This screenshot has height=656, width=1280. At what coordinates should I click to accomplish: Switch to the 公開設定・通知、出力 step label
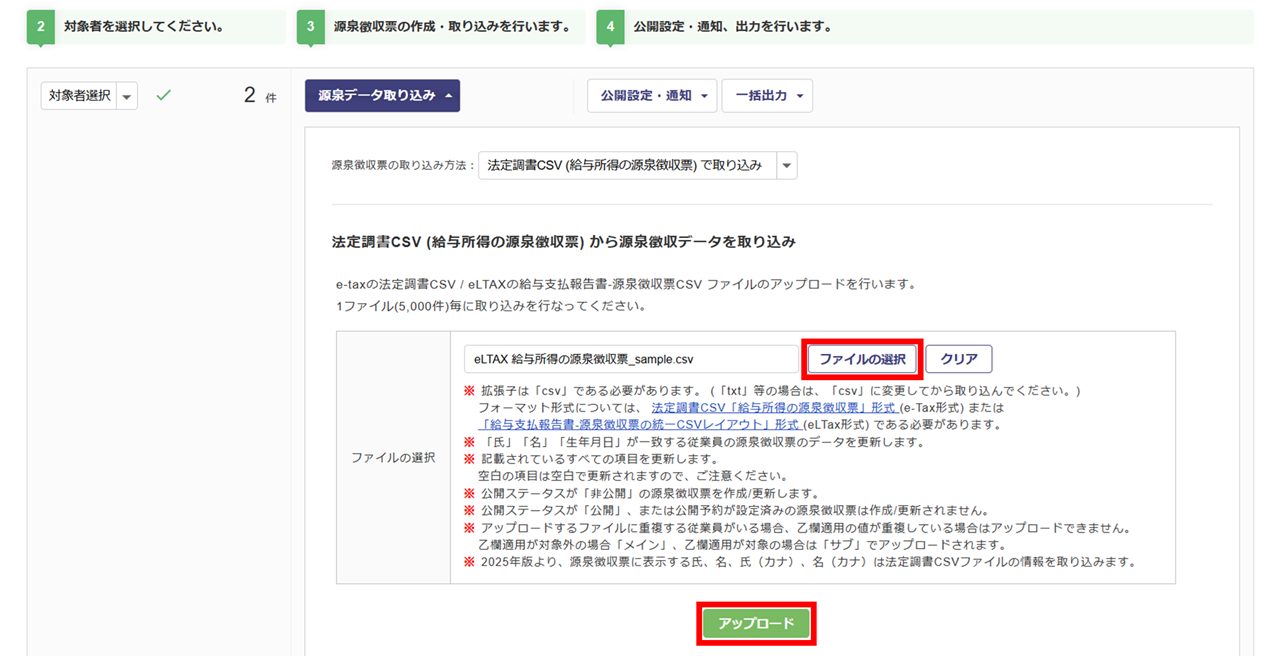732,27
